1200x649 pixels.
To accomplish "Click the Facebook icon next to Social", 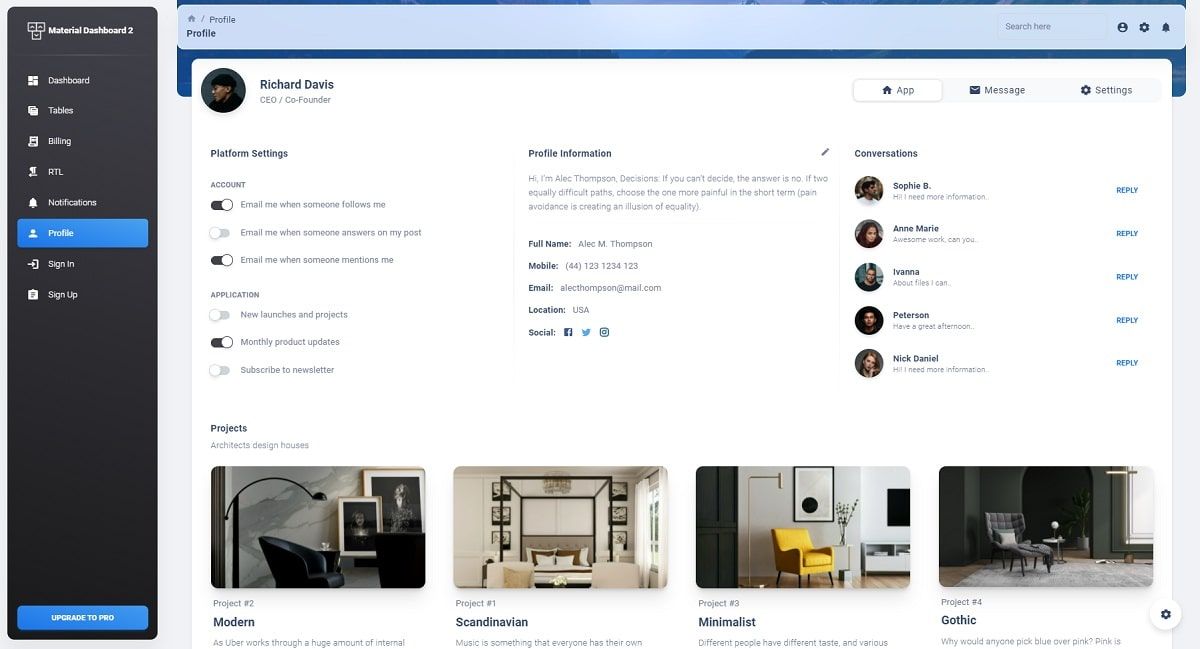I will tap(568, 331).
